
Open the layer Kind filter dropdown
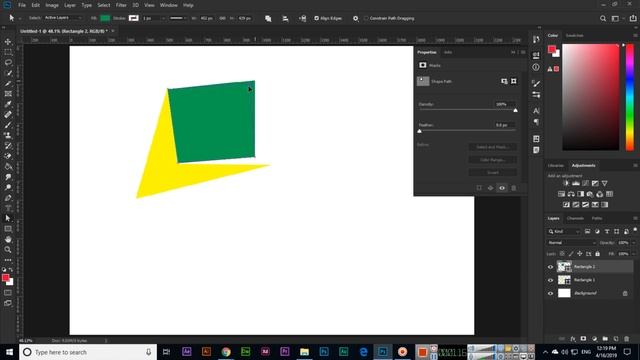click(564, 231)
